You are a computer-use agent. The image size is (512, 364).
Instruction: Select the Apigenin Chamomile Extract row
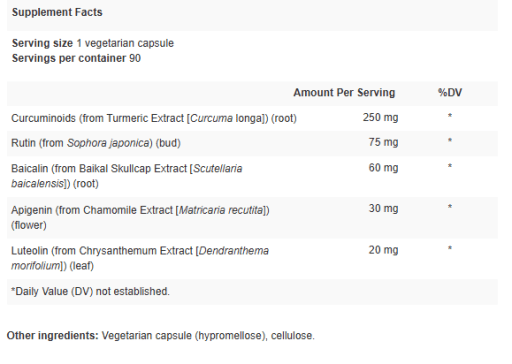point(252,218)
